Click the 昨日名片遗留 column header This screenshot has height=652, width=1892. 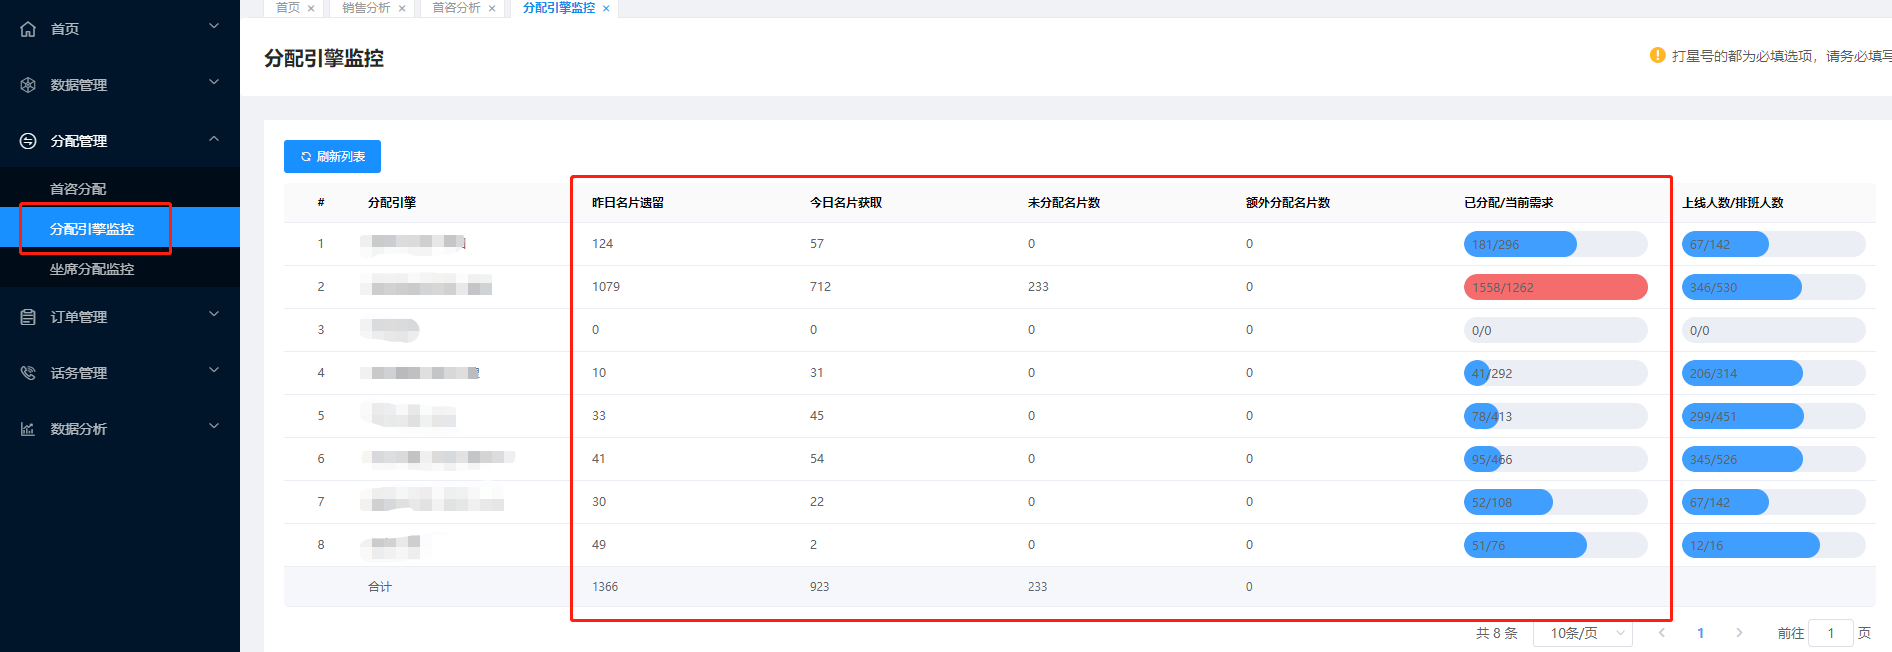point(628,202)
